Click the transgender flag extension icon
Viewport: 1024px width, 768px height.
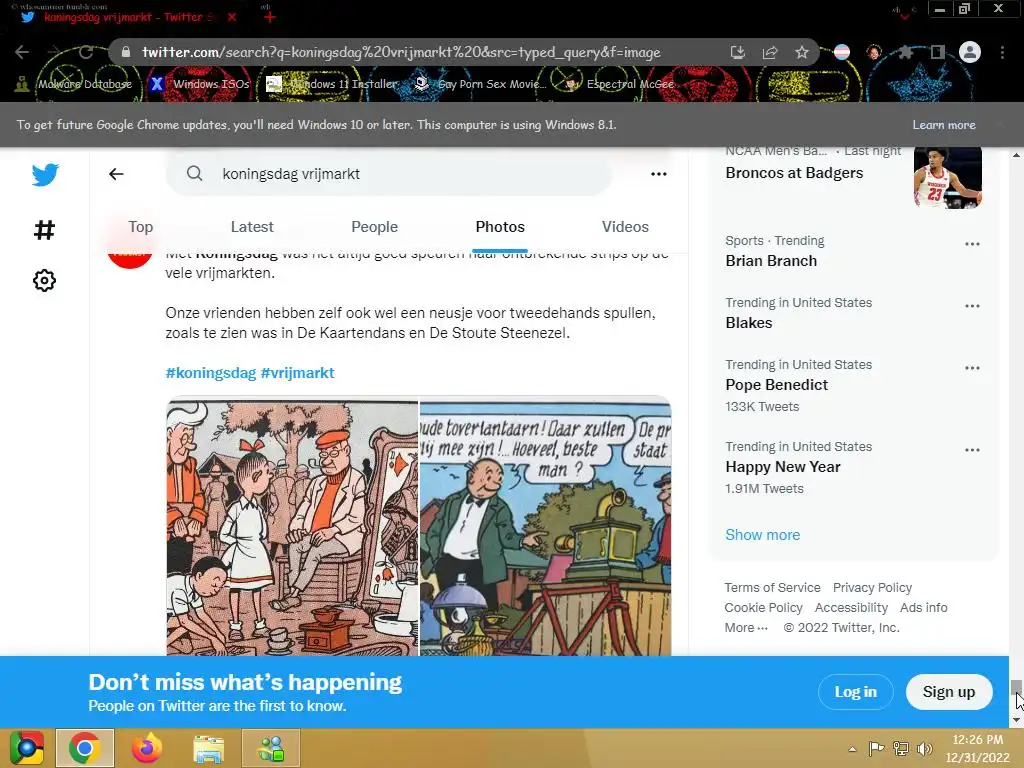pyautogui.click(x=842, y=52)
